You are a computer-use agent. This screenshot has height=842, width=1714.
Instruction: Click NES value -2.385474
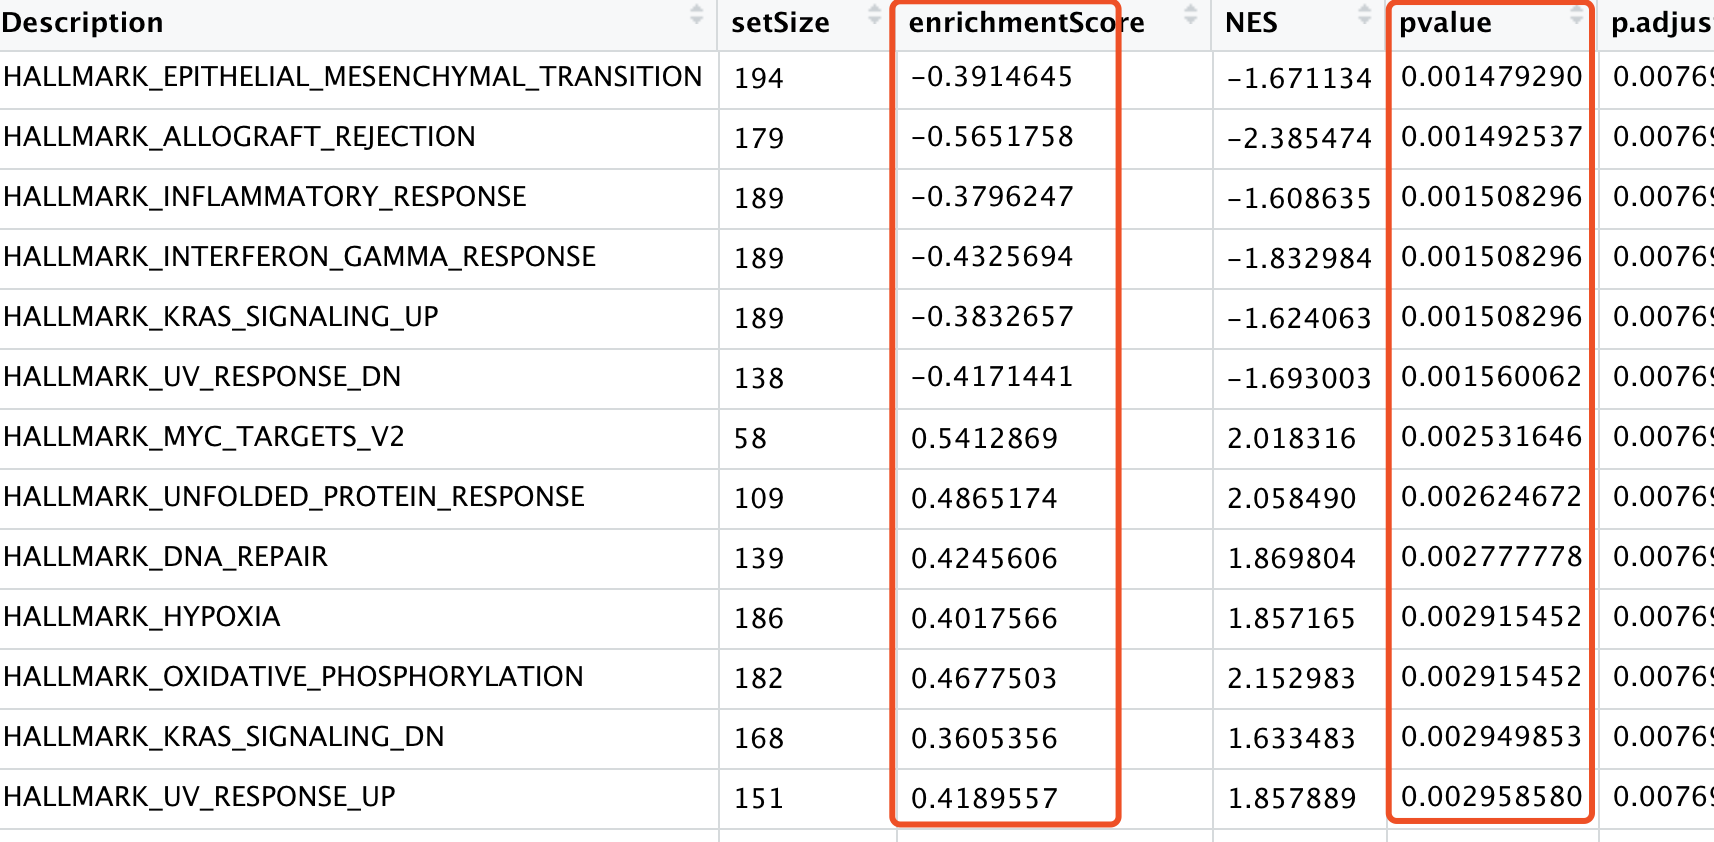click(x=1299, y=138)
